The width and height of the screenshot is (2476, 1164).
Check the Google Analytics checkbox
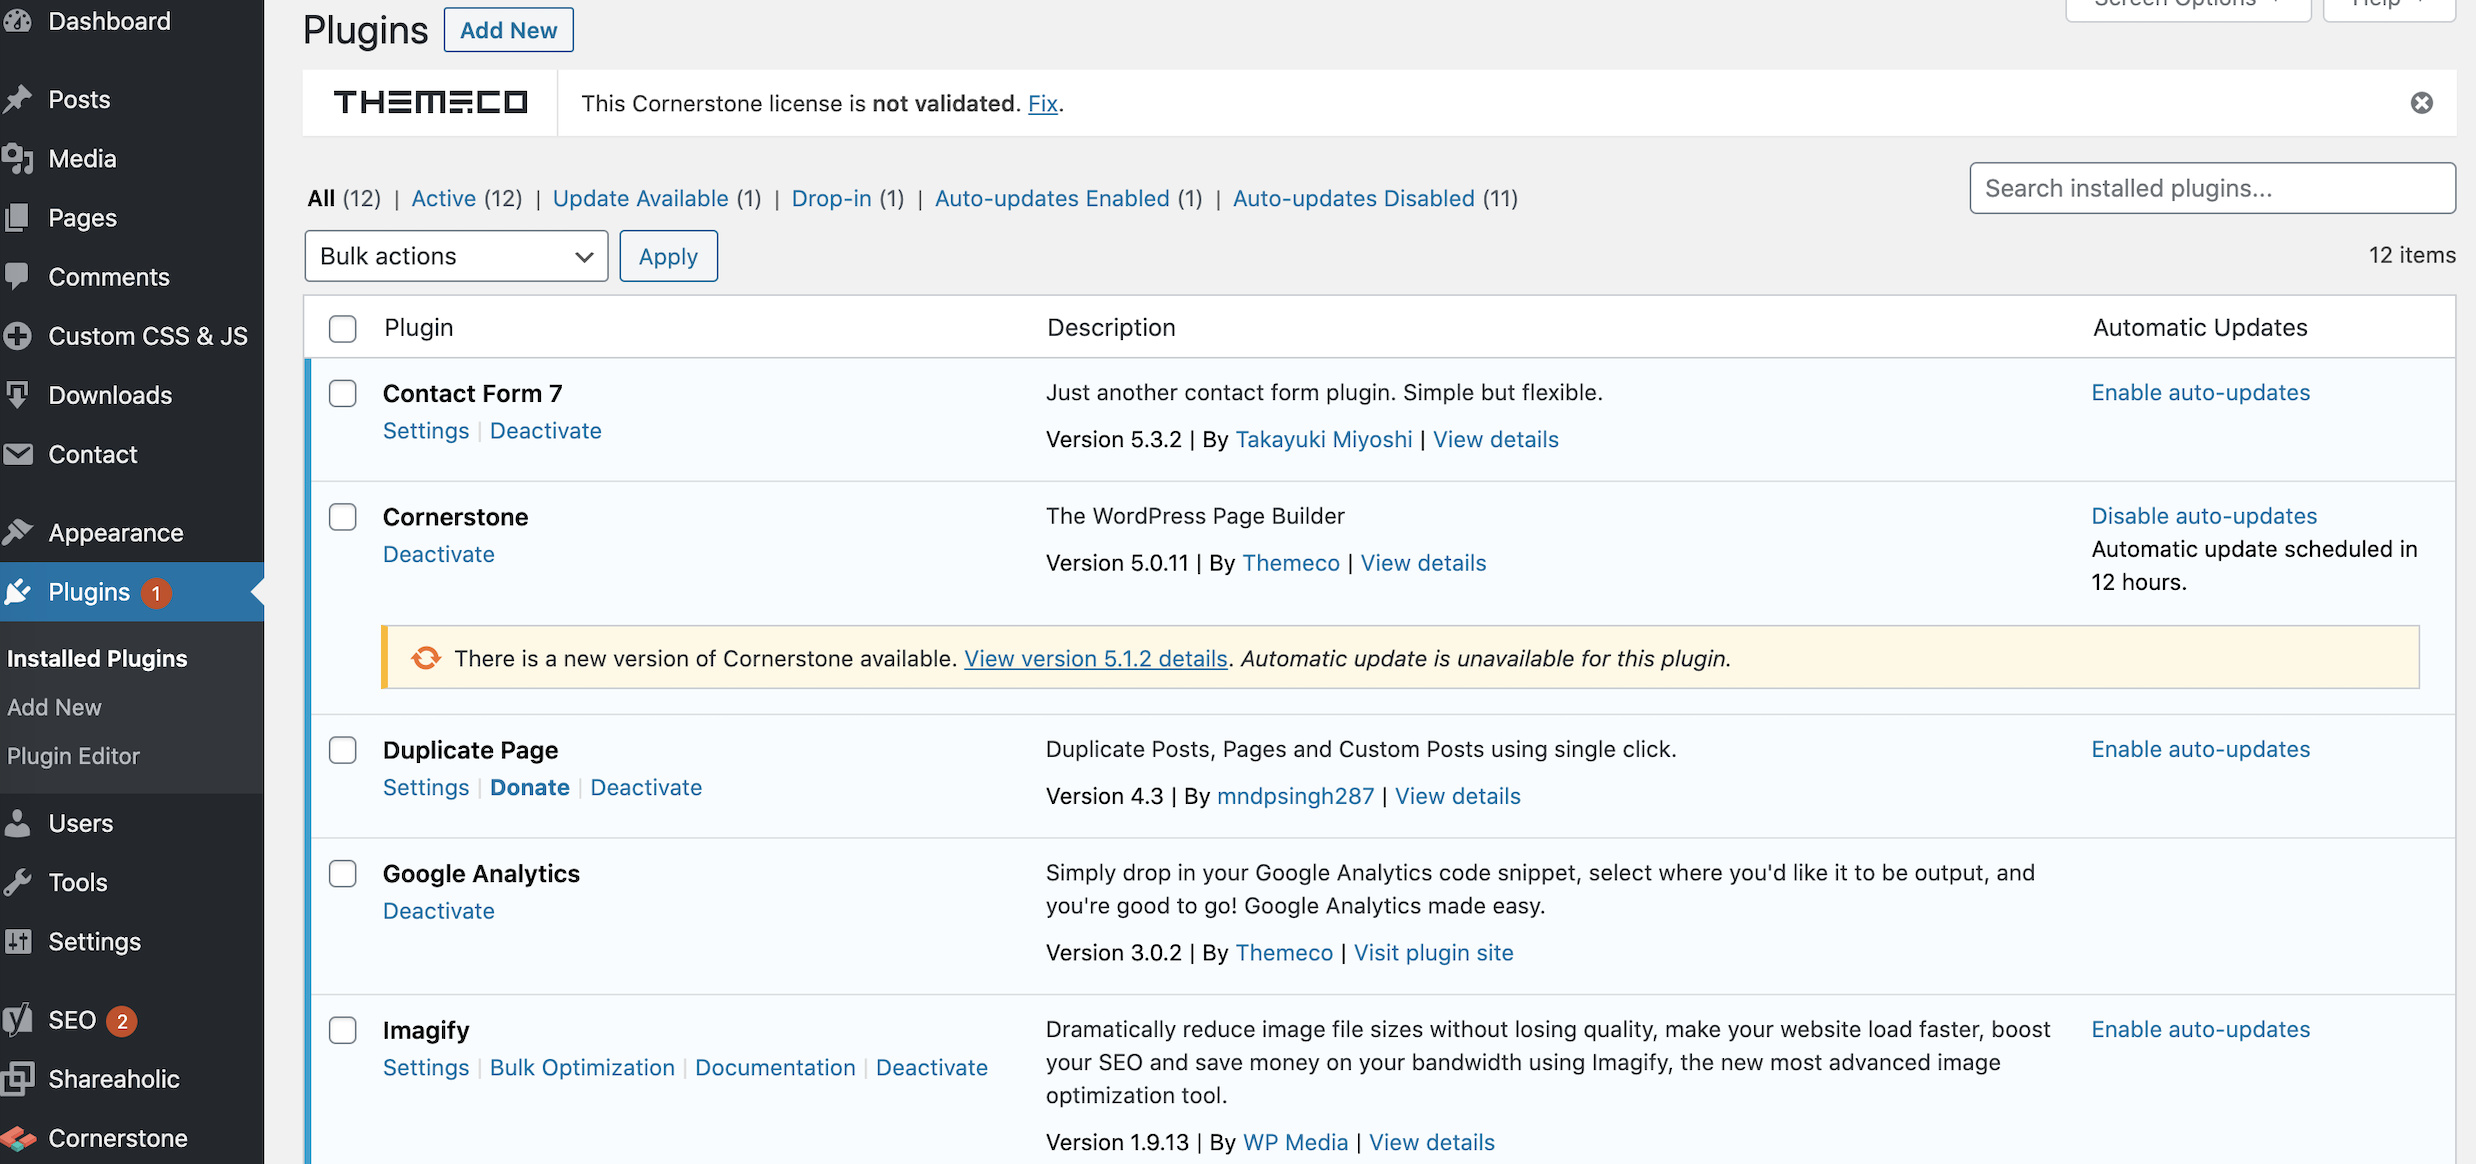coord(343,873)
